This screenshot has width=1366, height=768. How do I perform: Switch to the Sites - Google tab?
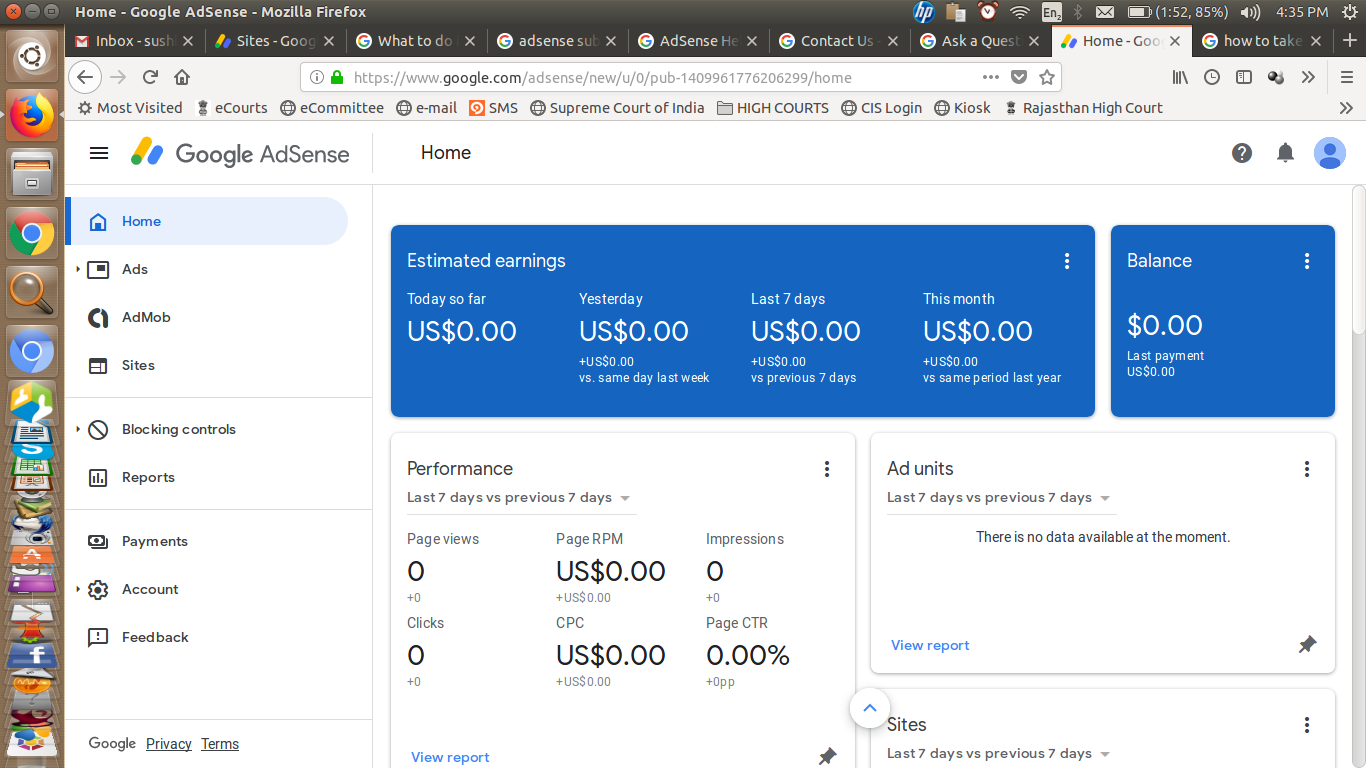click(x=276, y=41)
